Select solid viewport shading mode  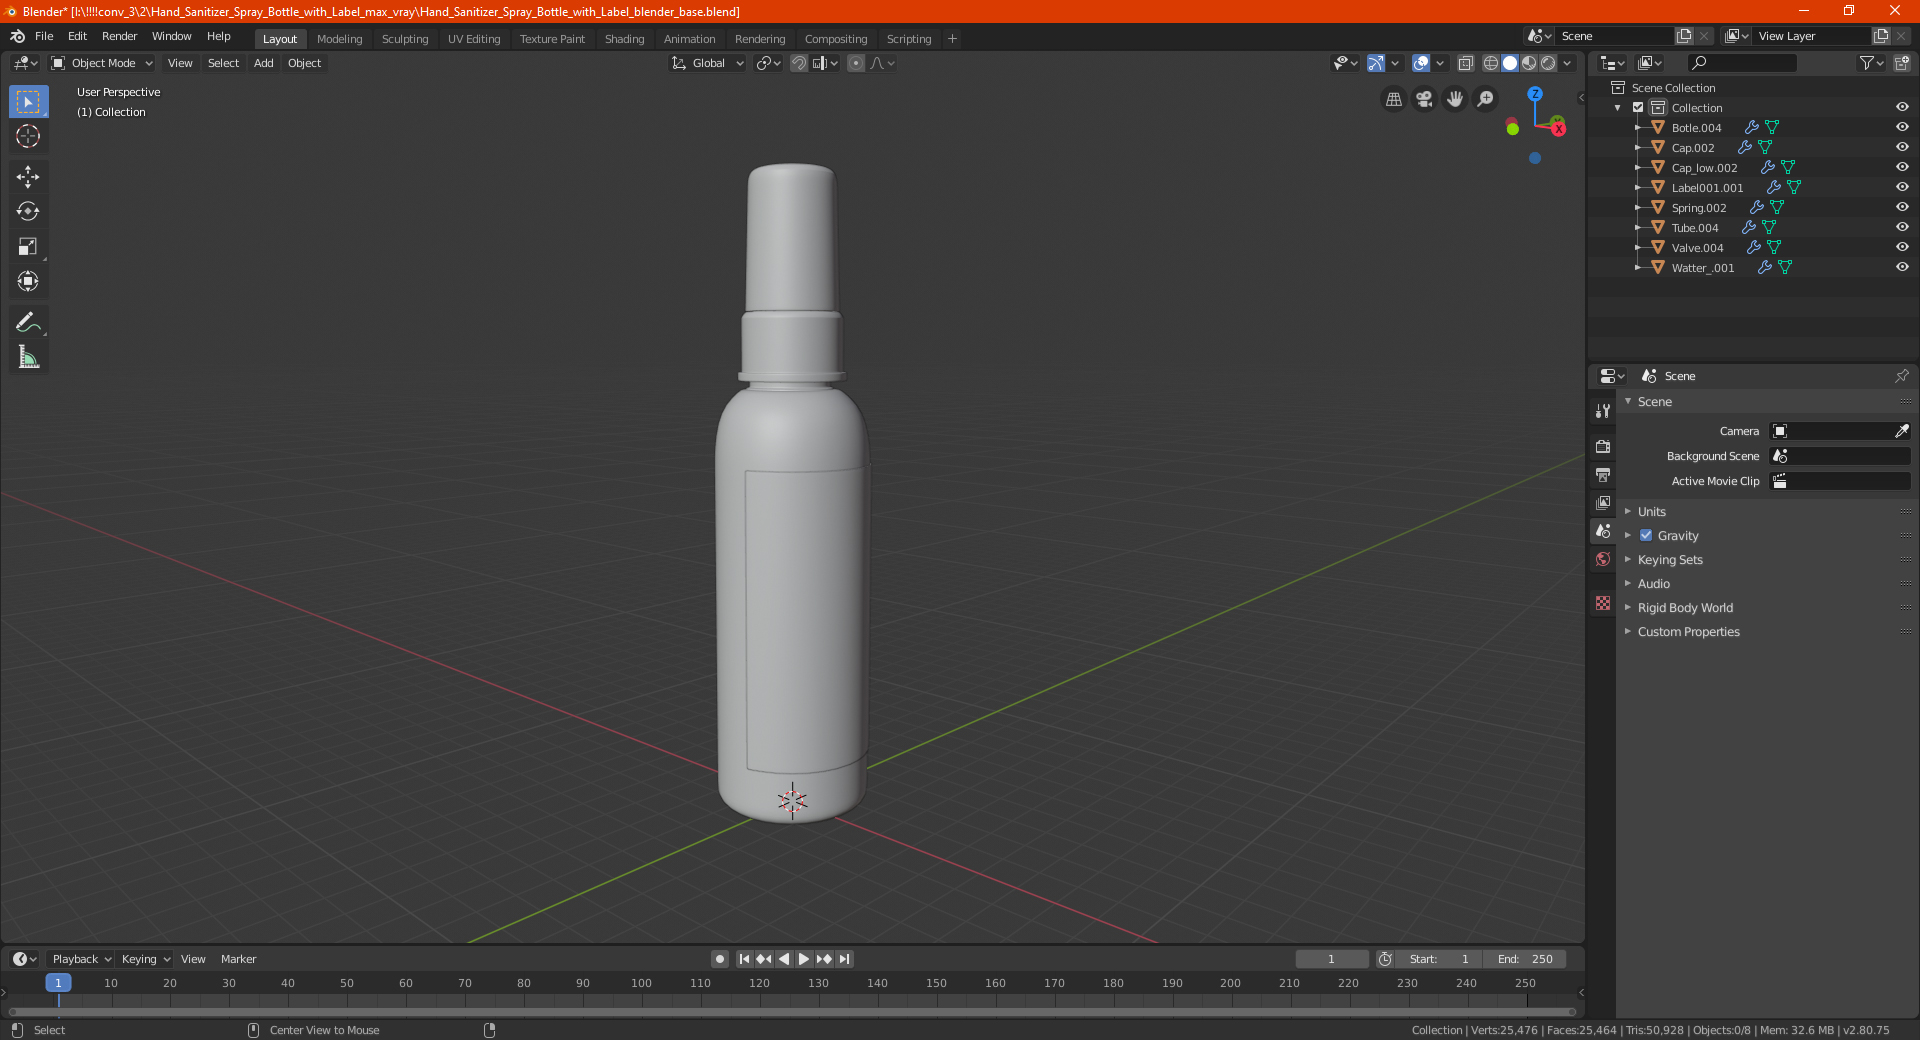point(1510,63)
